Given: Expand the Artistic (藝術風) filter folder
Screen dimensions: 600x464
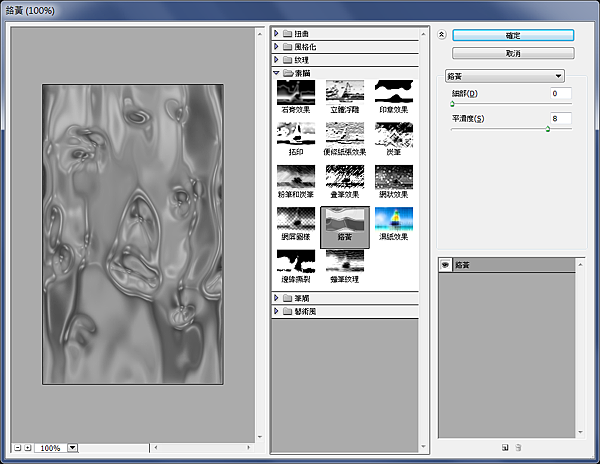Looking at the screenshot, I should pyautogui.click(x=276, y=311).
